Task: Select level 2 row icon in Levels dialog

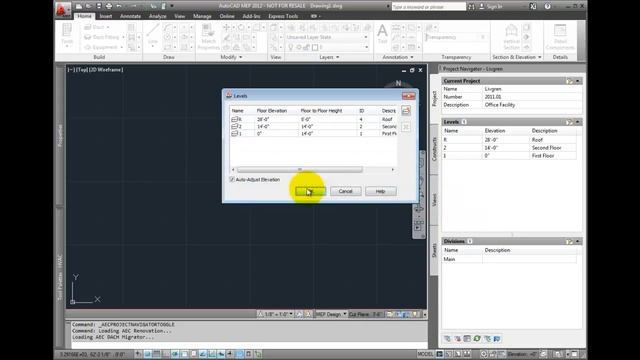Action: 234,127
